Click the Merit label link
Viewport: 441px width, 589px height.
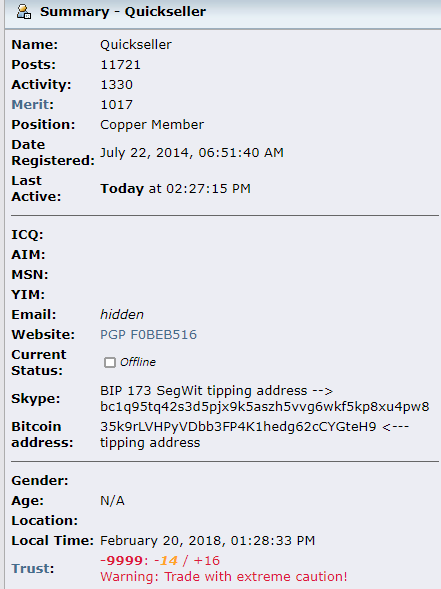point(33,104)
